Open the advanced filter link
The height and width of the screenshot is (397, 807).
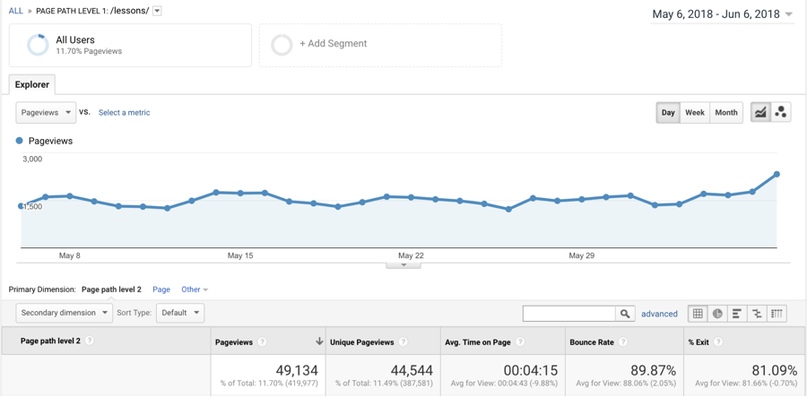coord(659,313)
